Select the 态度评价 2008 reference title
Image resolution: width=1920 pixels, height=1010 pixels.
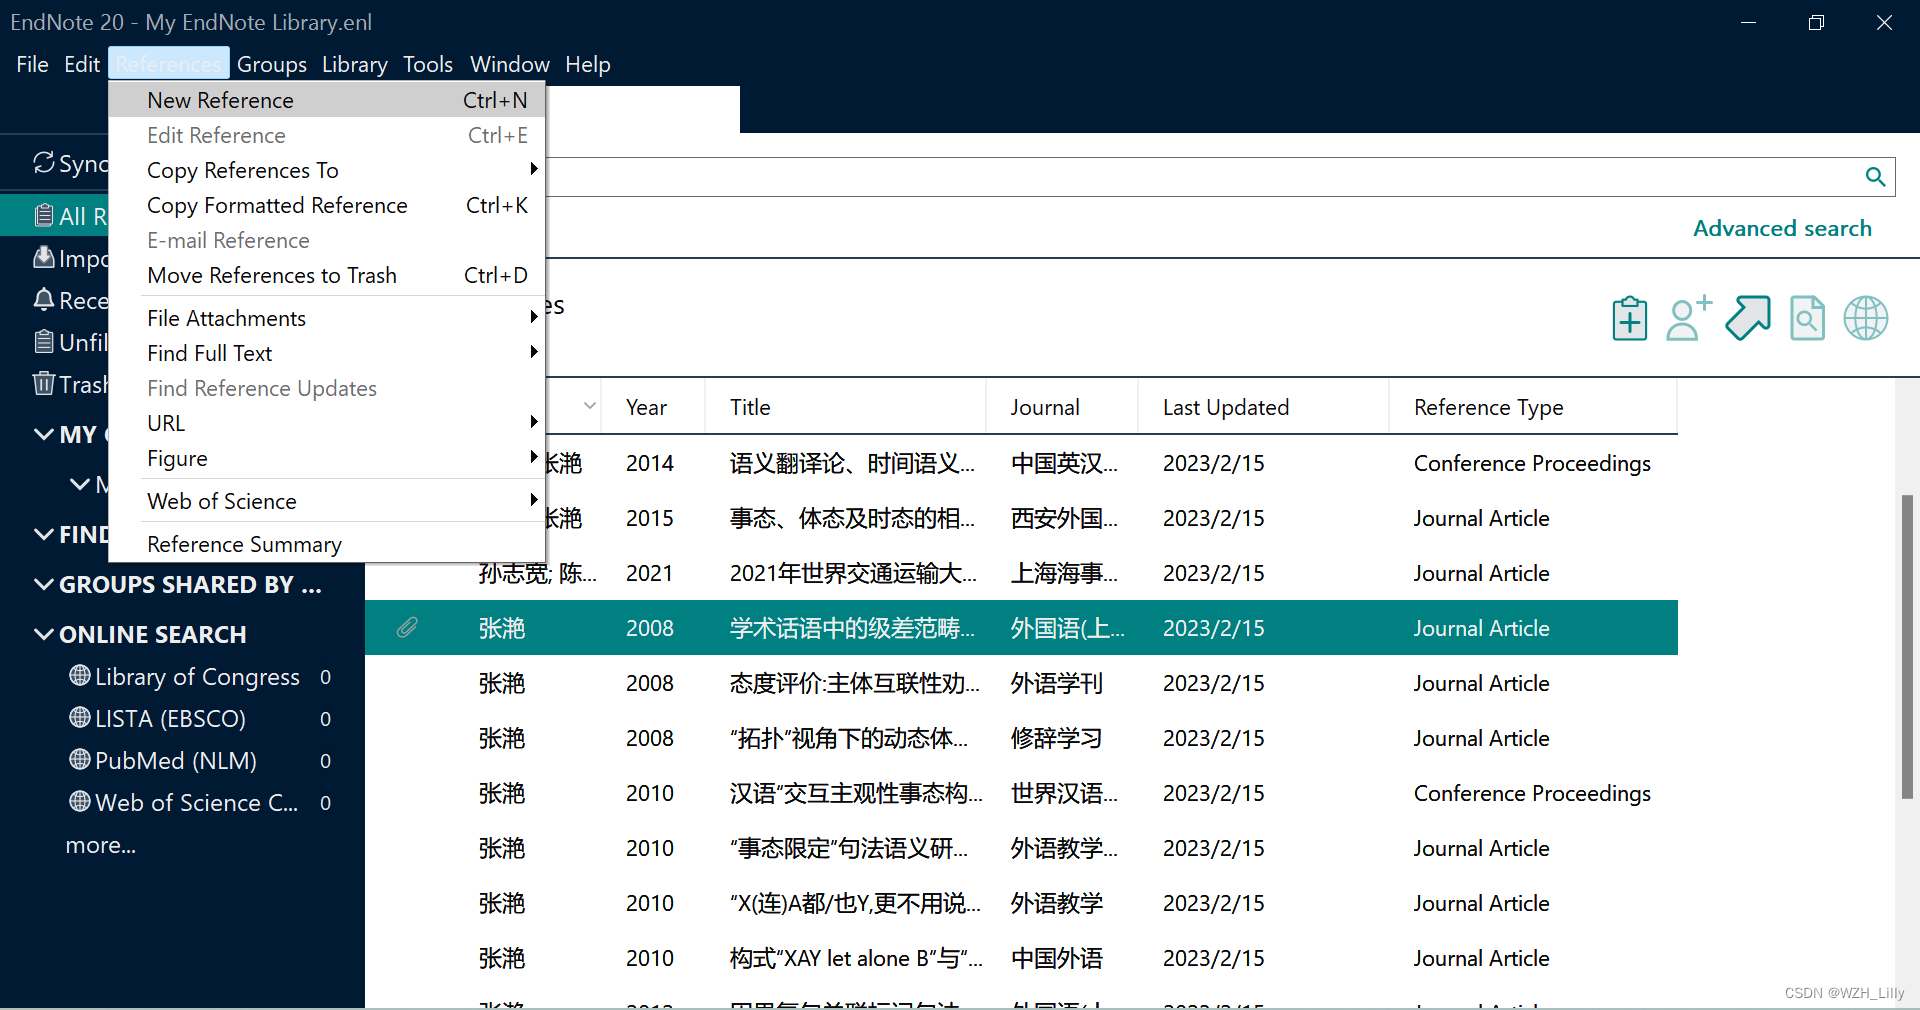[855, 683]
